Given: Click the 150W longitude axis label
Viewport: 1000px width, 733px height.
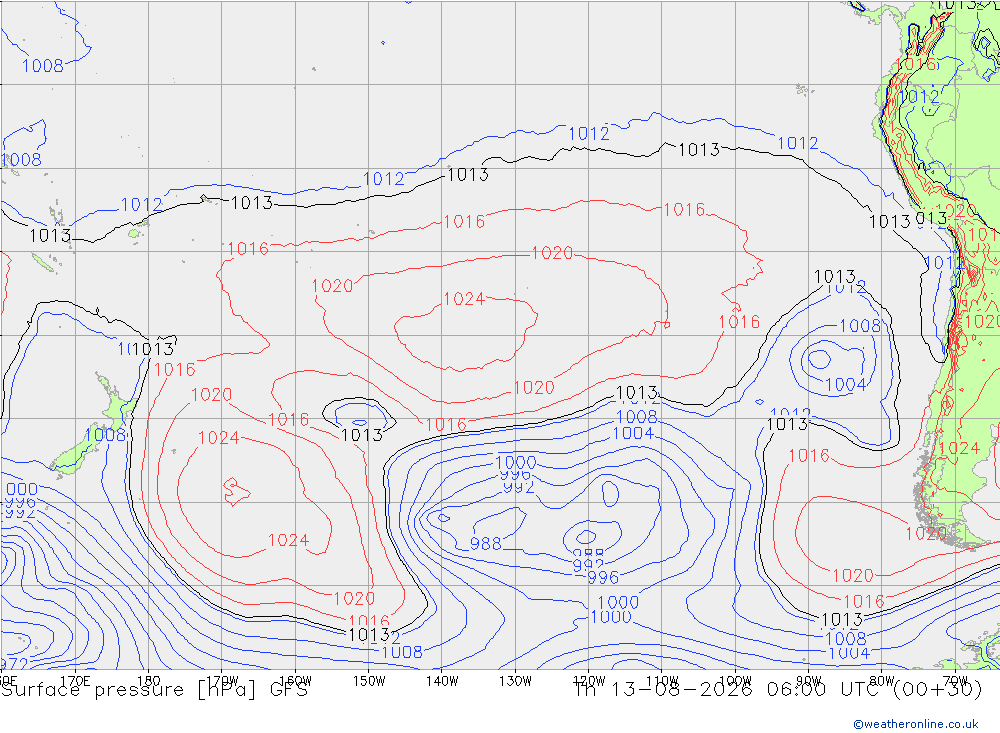Looking at the screenshot, I should tap(369, 681).
